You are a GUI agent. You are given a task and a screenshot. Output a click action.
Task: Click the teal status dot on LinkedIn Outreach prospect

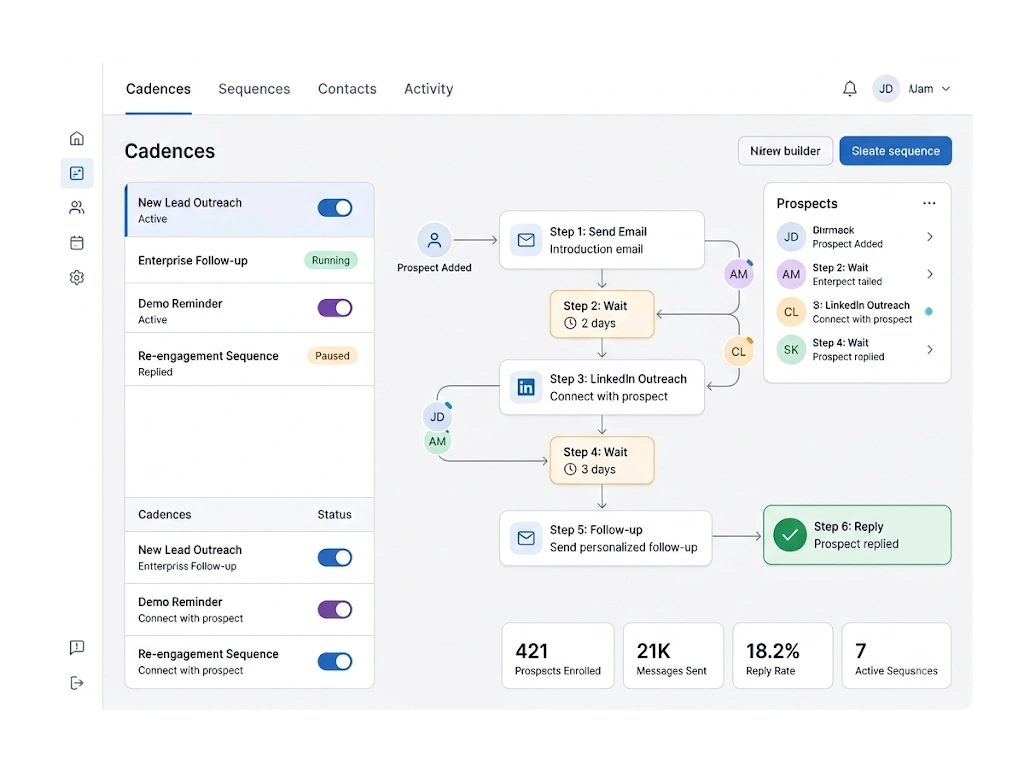click(x=929, y=312)
